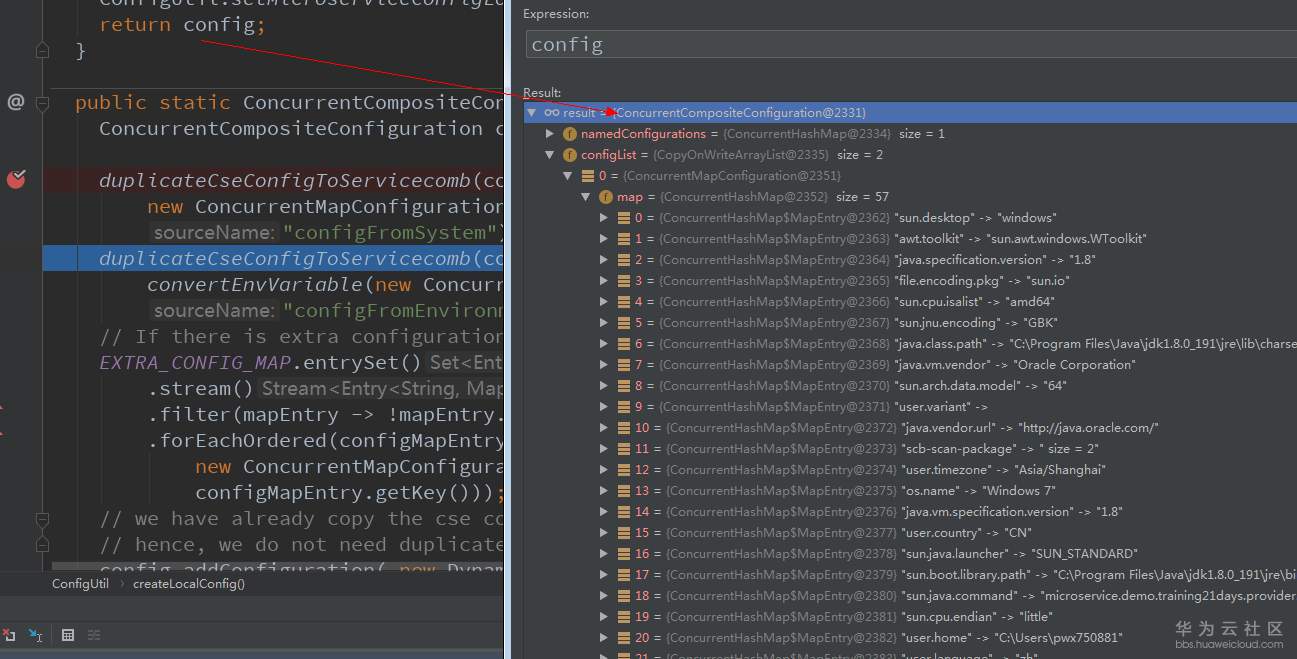This screenshot has height=659, width=1297.
Task: Click the size = 57 text on map row
Action: [x=862, y=197]
